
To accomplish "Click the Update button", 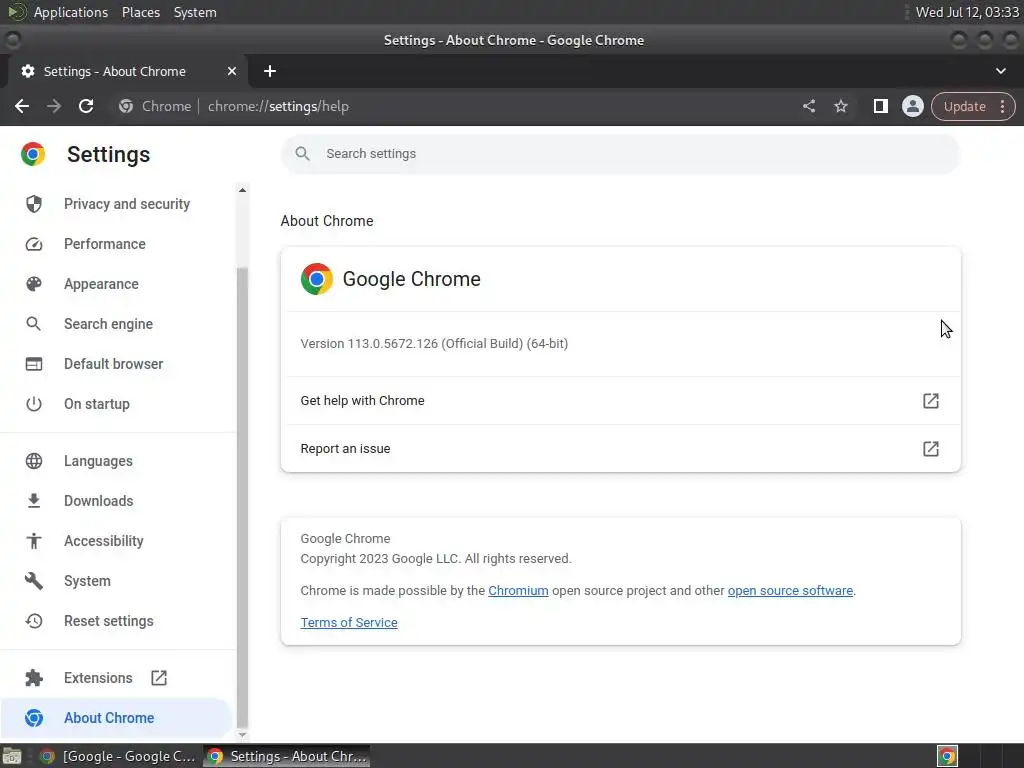I will click(964, 106).
